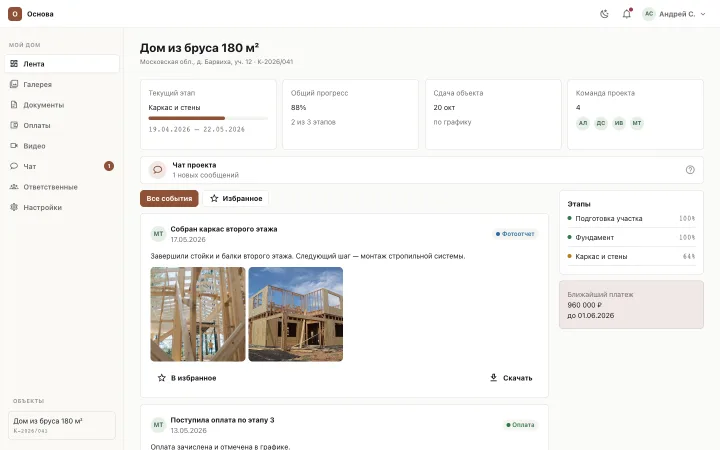Click МТ avatar on Поступила оплата post
The image size is (720, 450).
point(158,425)
